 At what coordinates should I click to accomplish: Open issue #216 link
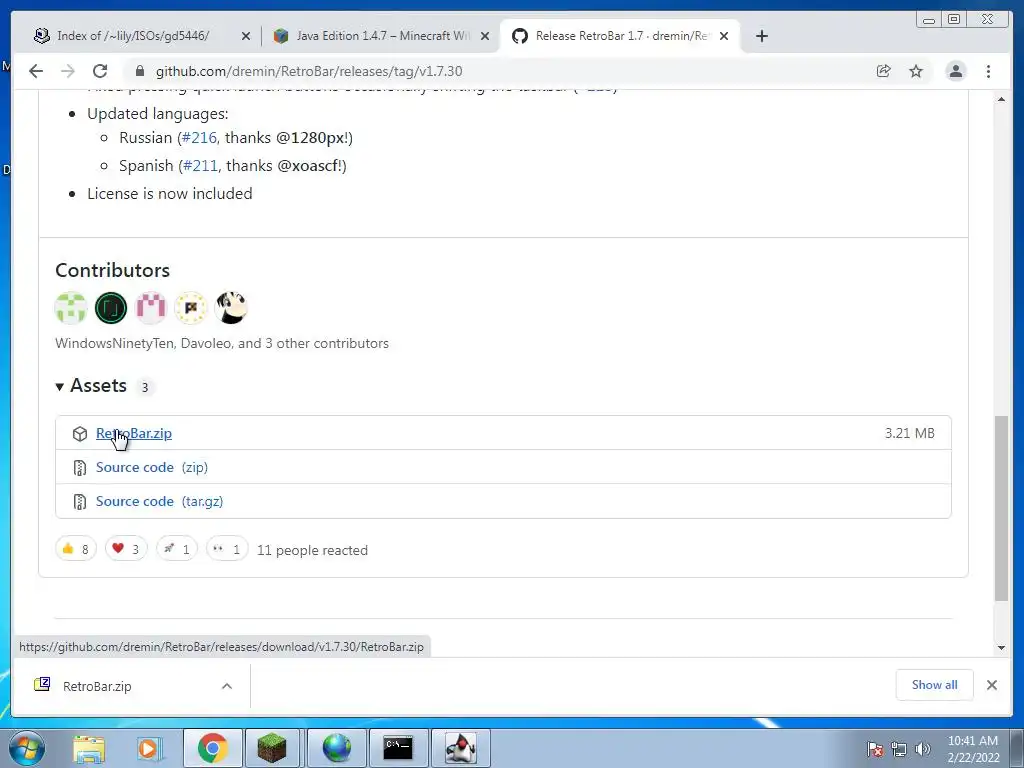click(x=199, y=138)
